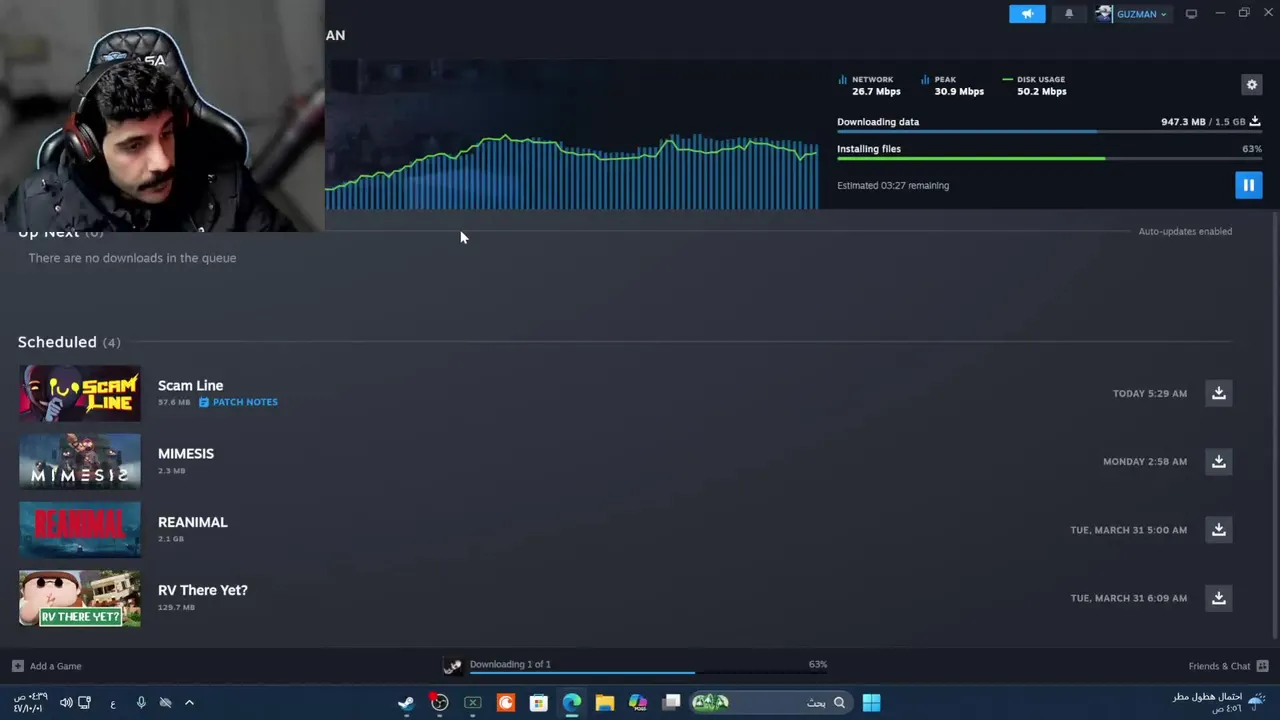Screen dimensions: 1280x720
Task: Expand the GUZMAN account dropdown
Action: coord(1132,14)
